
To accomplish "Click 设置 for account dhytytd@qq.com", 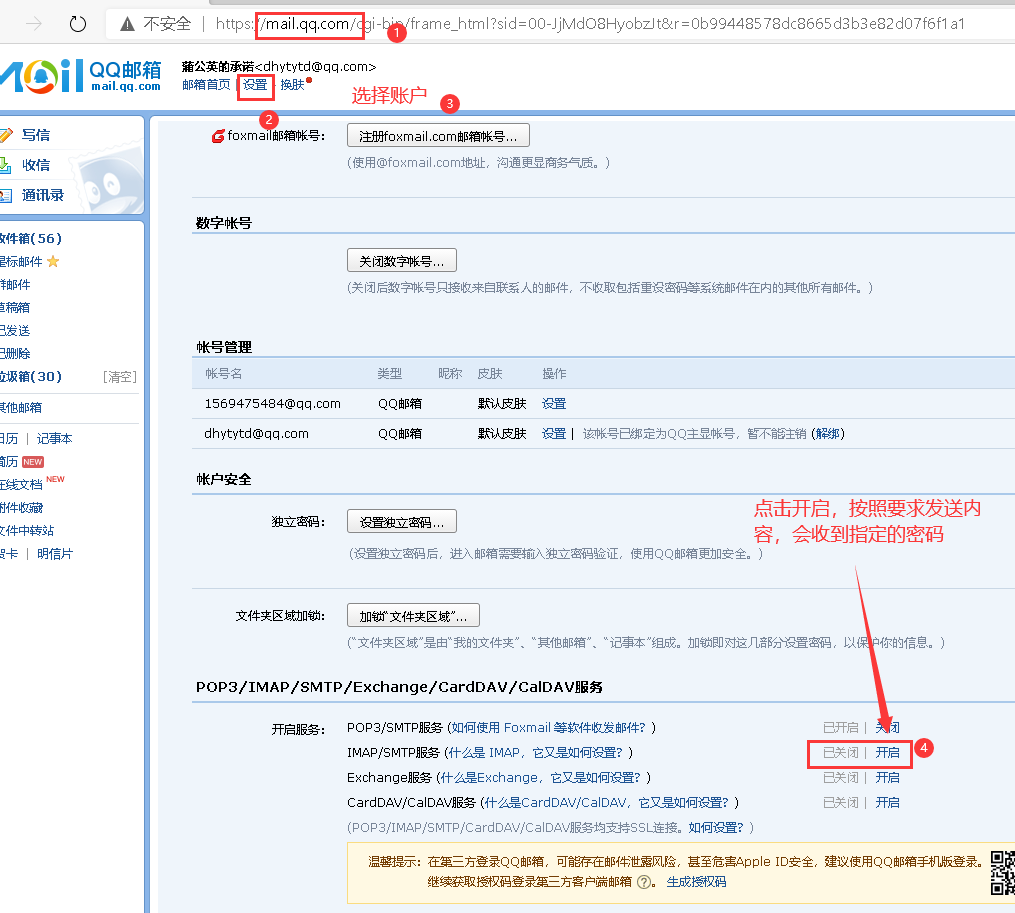I will pyautogui.click(x=553, y=433).
